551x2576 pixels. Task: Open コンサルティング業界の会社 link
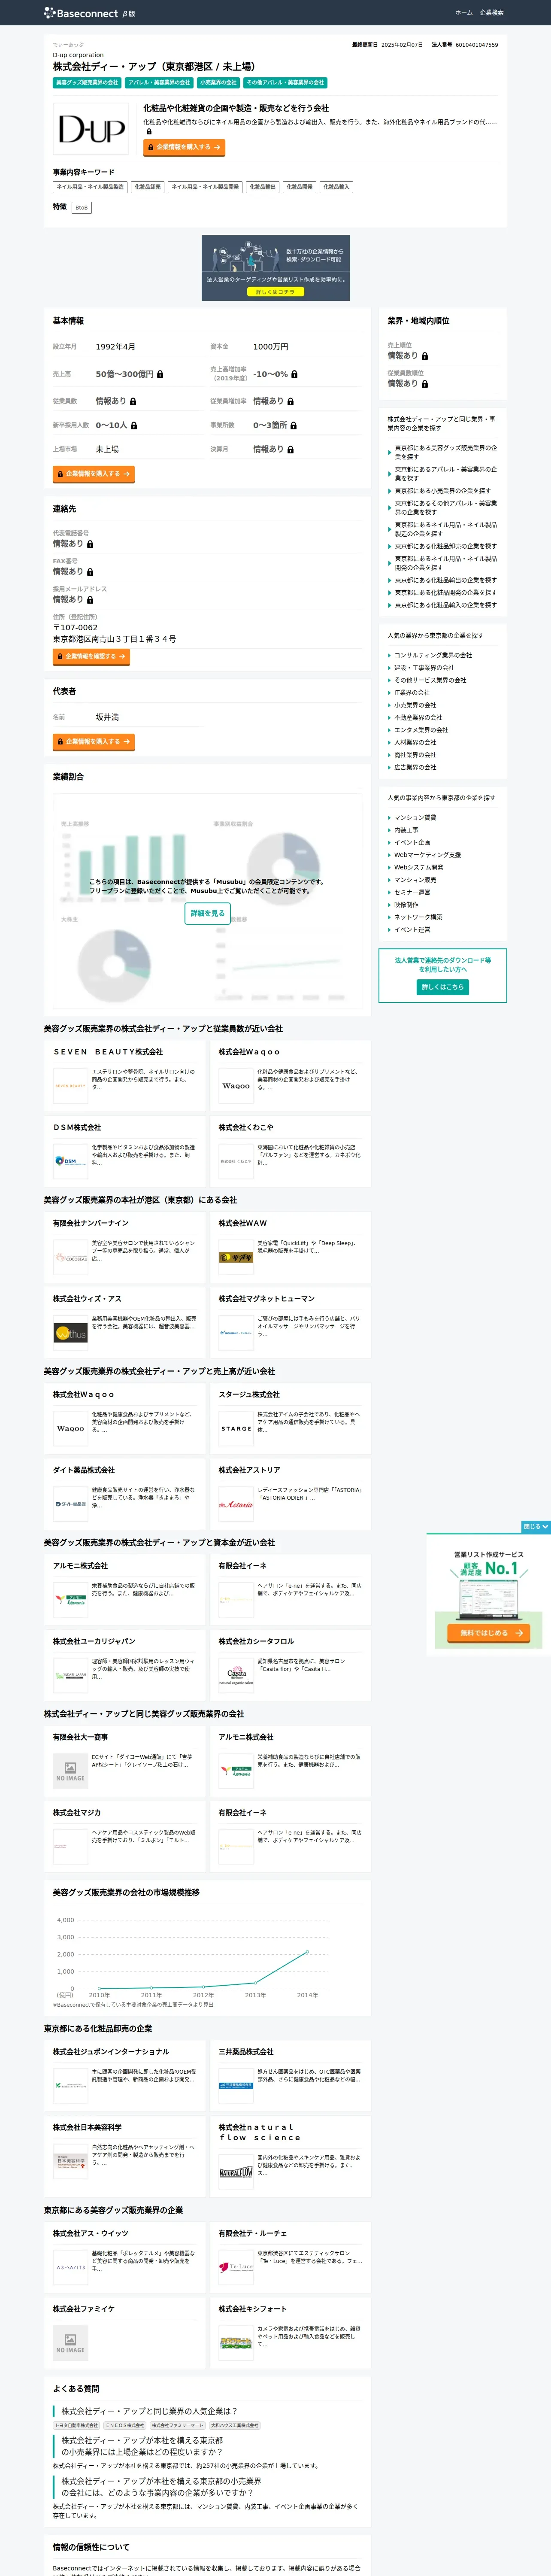point(433,656)
